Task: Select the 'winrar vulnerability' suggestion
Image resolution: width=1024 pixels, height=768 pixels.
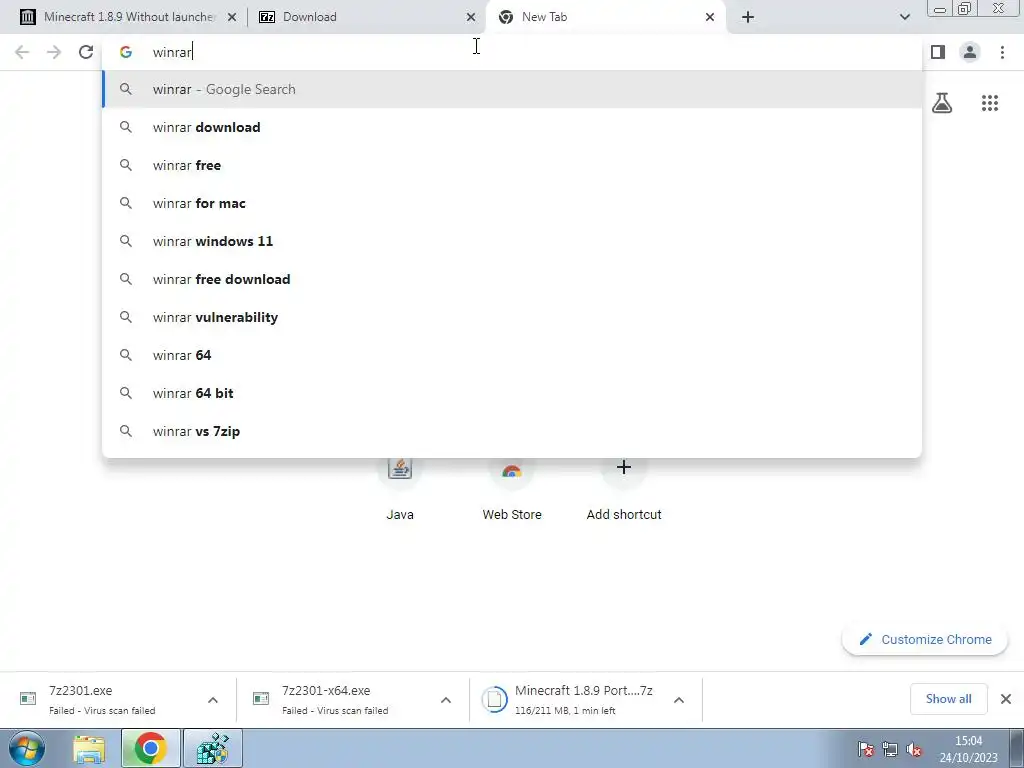Action: coord(512,317)
